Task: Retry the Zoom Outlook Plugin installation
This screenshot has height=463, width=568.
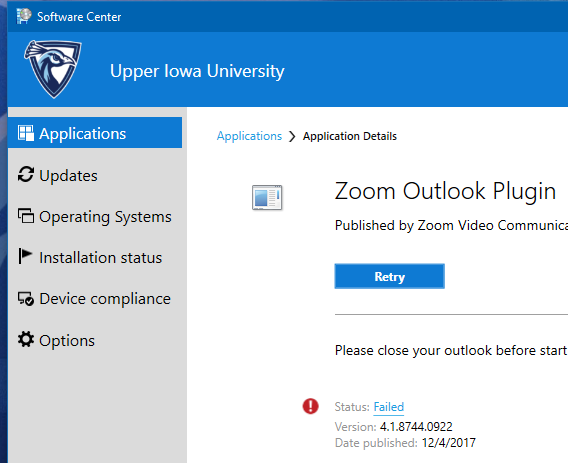Action: (x=389, y=276)
